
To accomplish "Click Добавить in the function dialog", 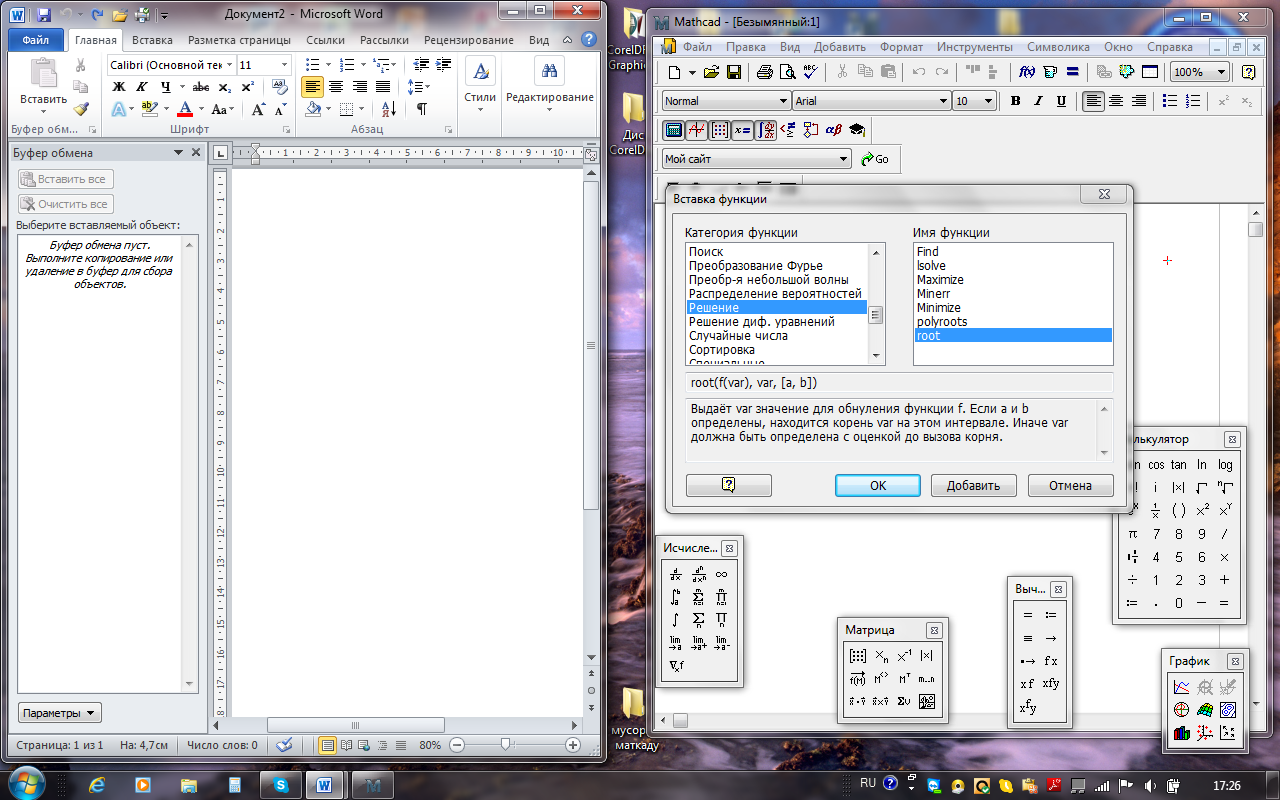I will click(x=973, y=485).
